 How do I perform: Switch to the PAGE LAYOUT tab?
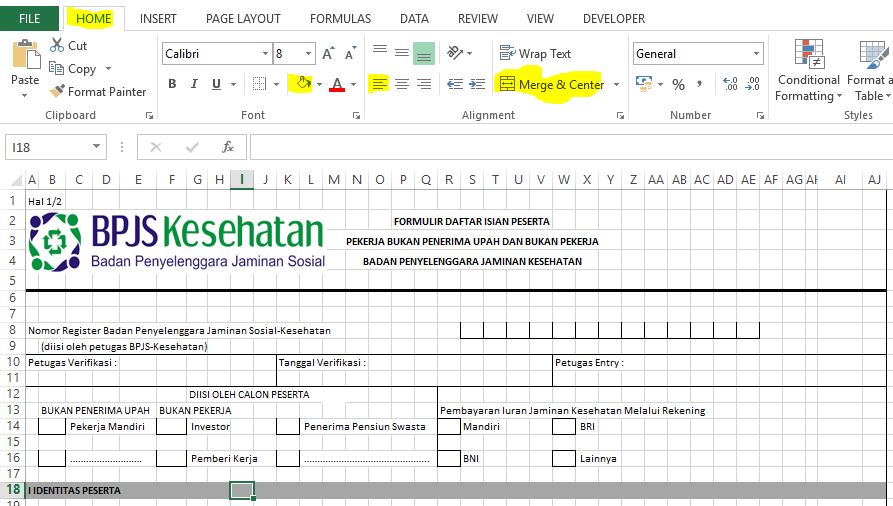(x=243, y=19)
